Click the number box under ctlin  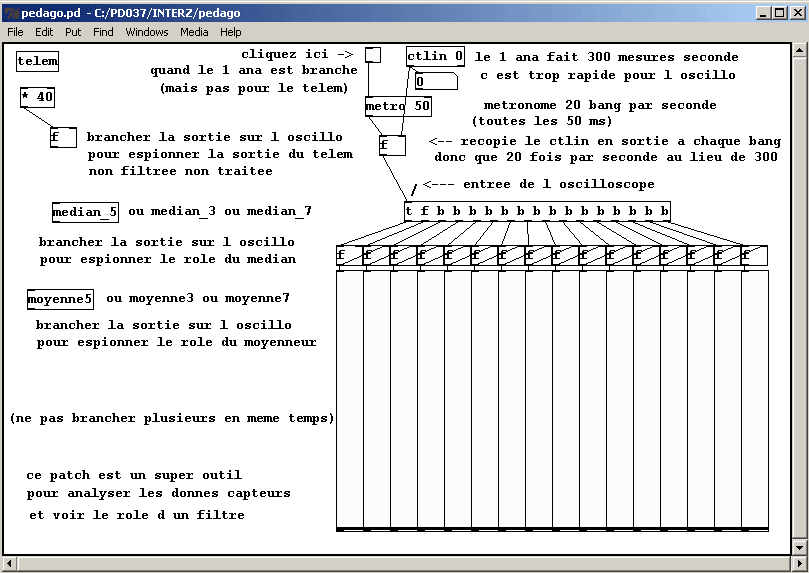[435, 82]
